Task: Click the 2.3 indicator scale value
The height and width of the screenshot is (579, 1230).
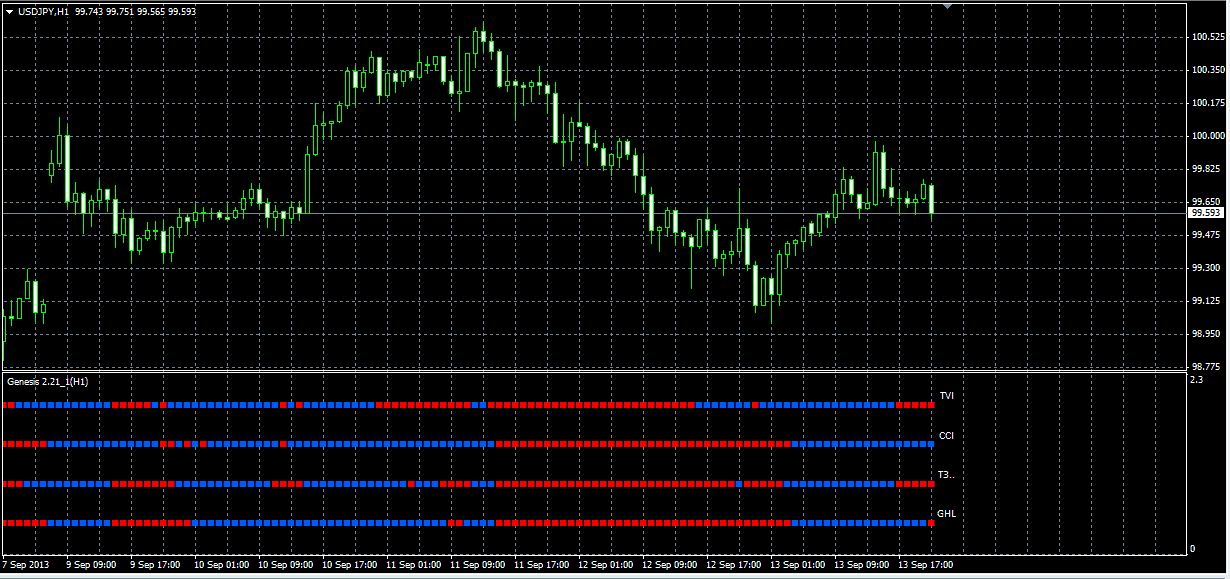Action: click(x=1196, y=379)
